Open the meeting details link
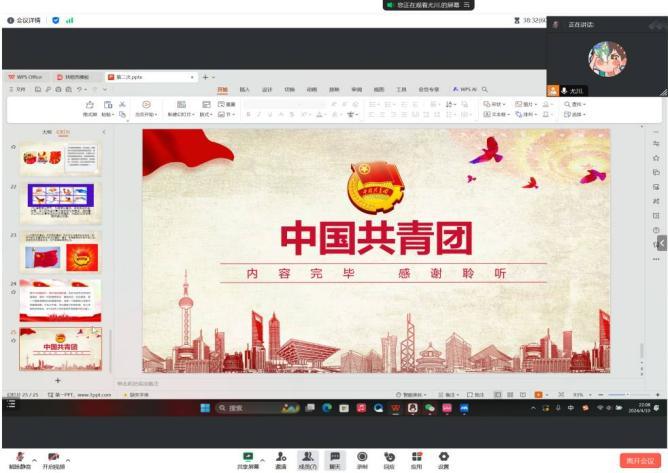This screenshot has width=668, height=473. [x=24, y=20]
